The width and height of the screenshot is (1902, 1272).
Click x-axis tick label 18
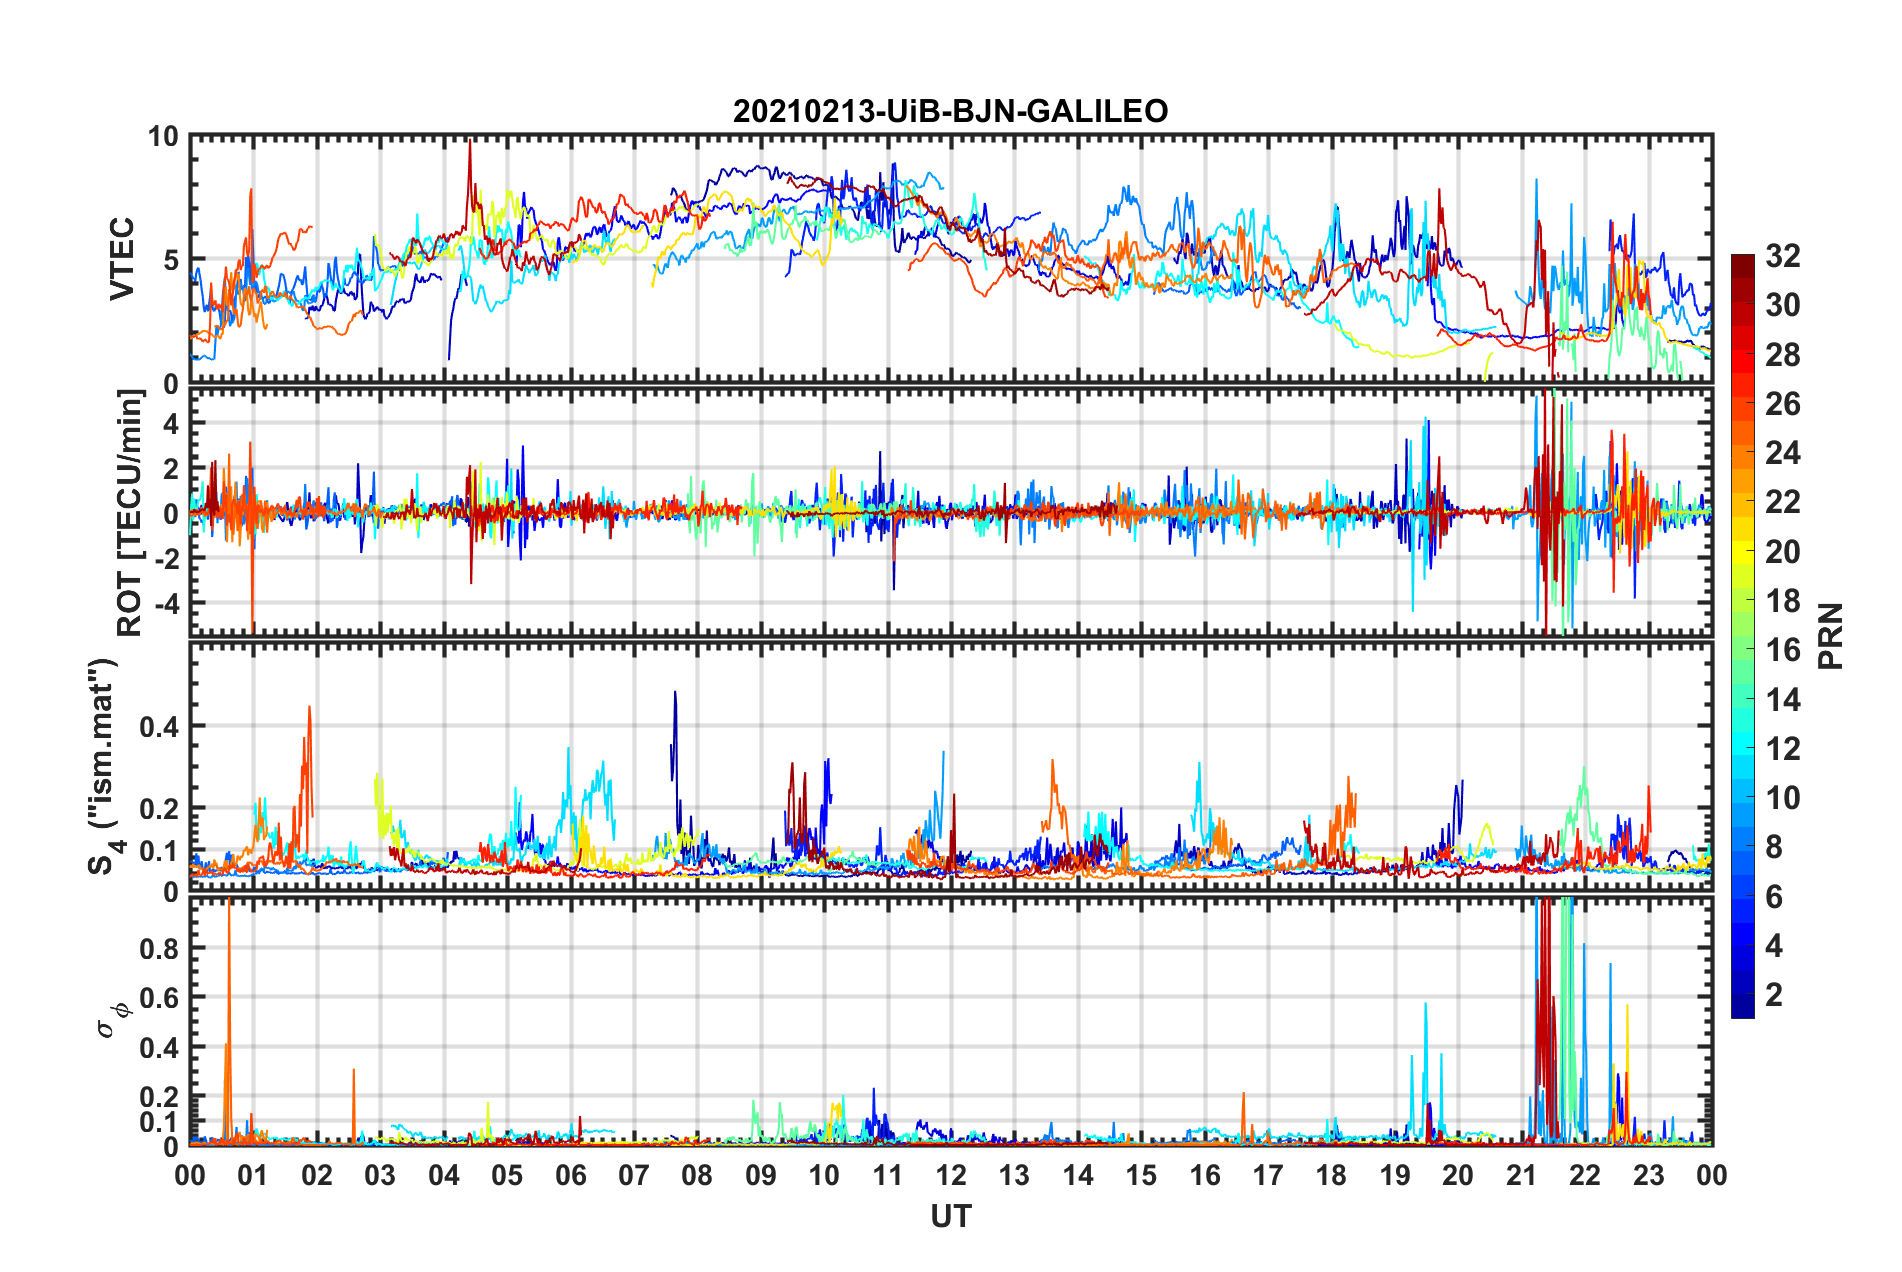[1331, 1175]
